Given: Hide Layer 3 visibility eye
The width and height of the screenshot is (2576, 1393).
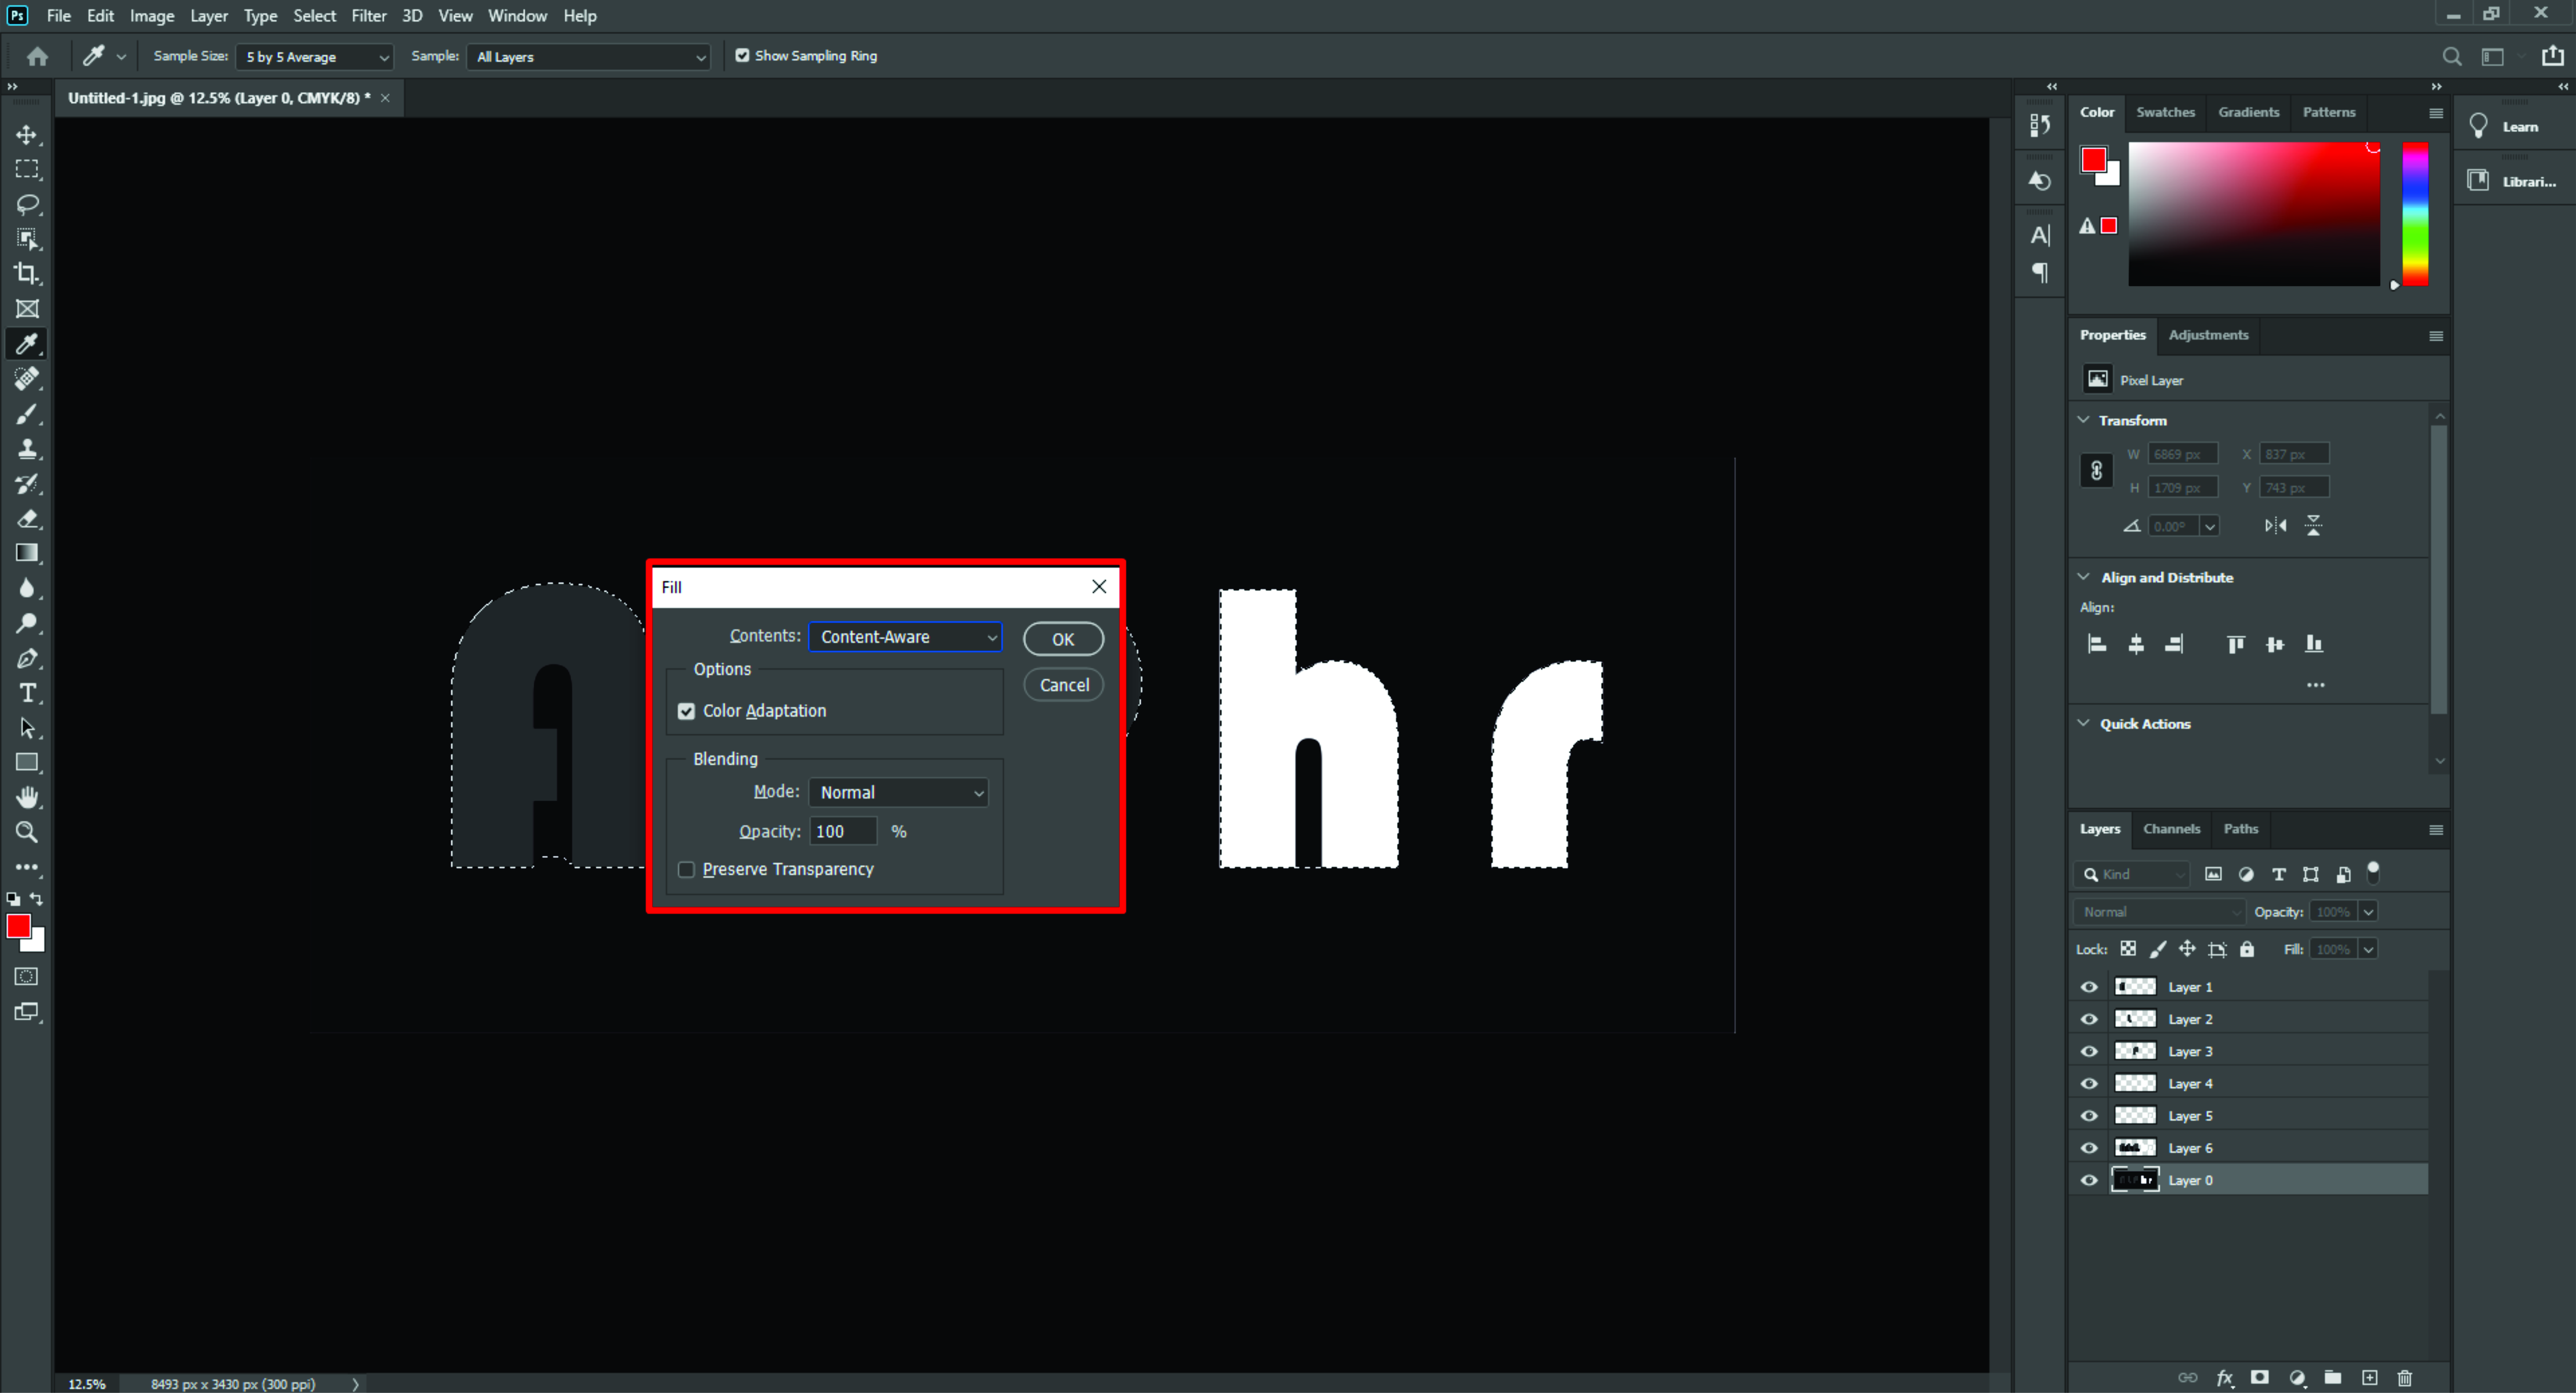Looking at the screenshot, I should tap(2089, 1051).
